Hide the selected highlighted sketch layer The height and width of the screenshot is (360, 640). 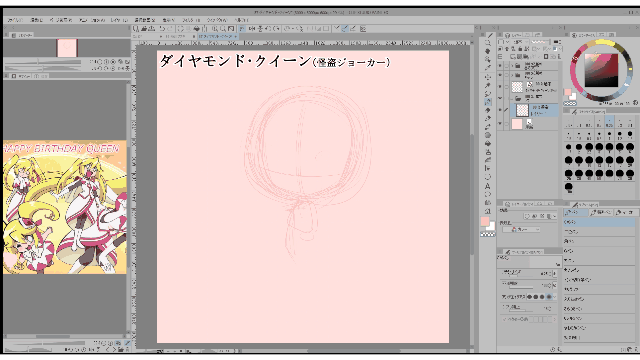[x=500, y=110]
